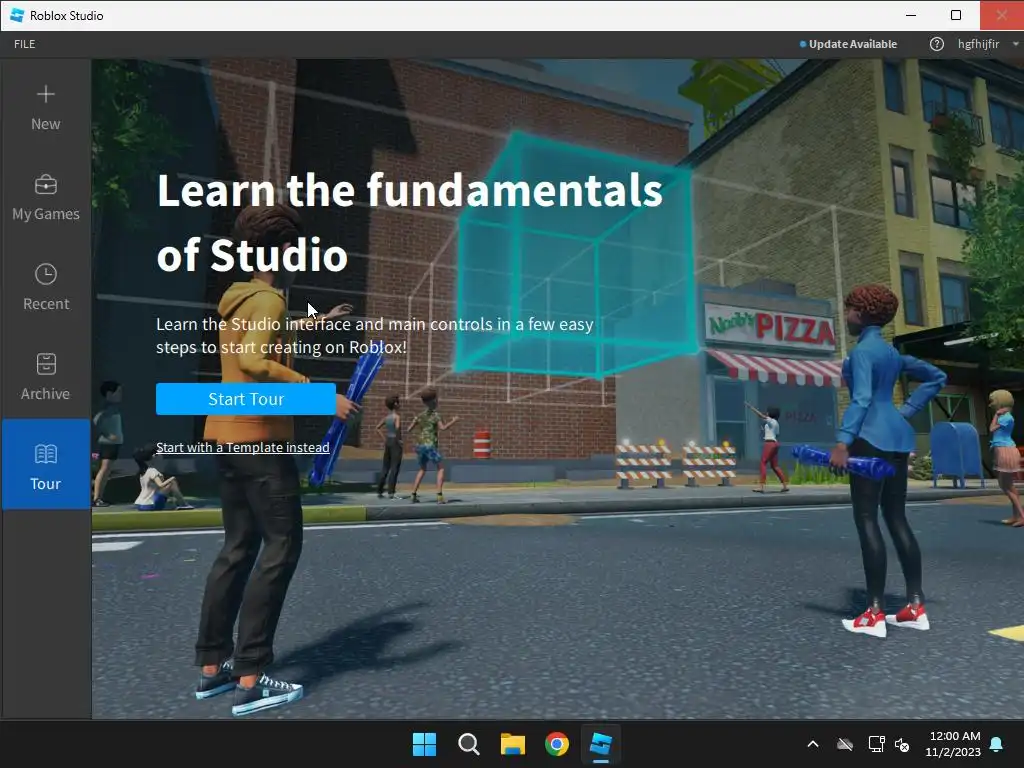Launch Google Chrome from the taskbar
1024x768 pixels.
click(x=557, y=744)
